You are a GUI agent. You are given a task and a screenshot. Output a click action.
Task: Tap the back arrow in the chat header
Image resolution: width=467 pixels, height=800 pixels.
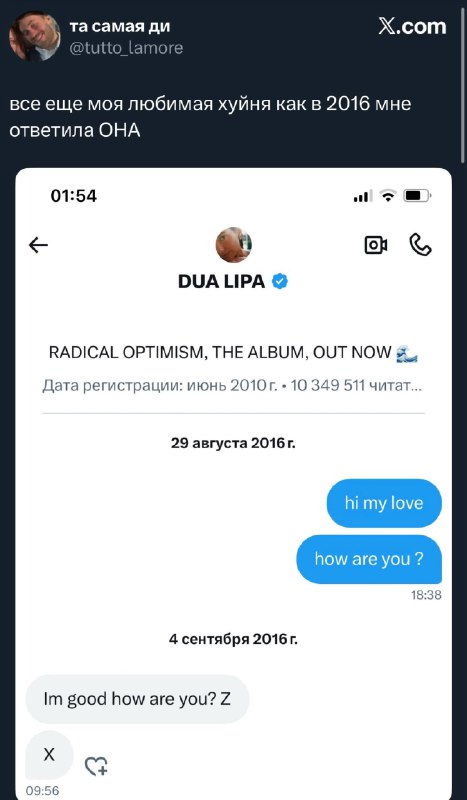38,245
